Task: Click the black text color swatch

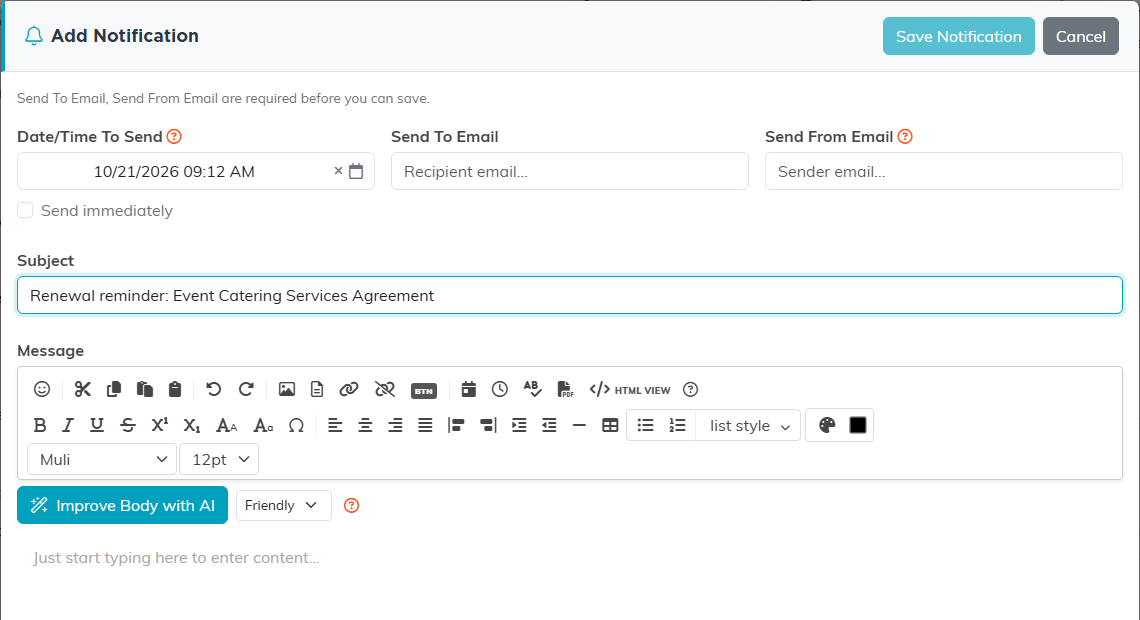Action: pyautogui.click(x=858, y=425)
